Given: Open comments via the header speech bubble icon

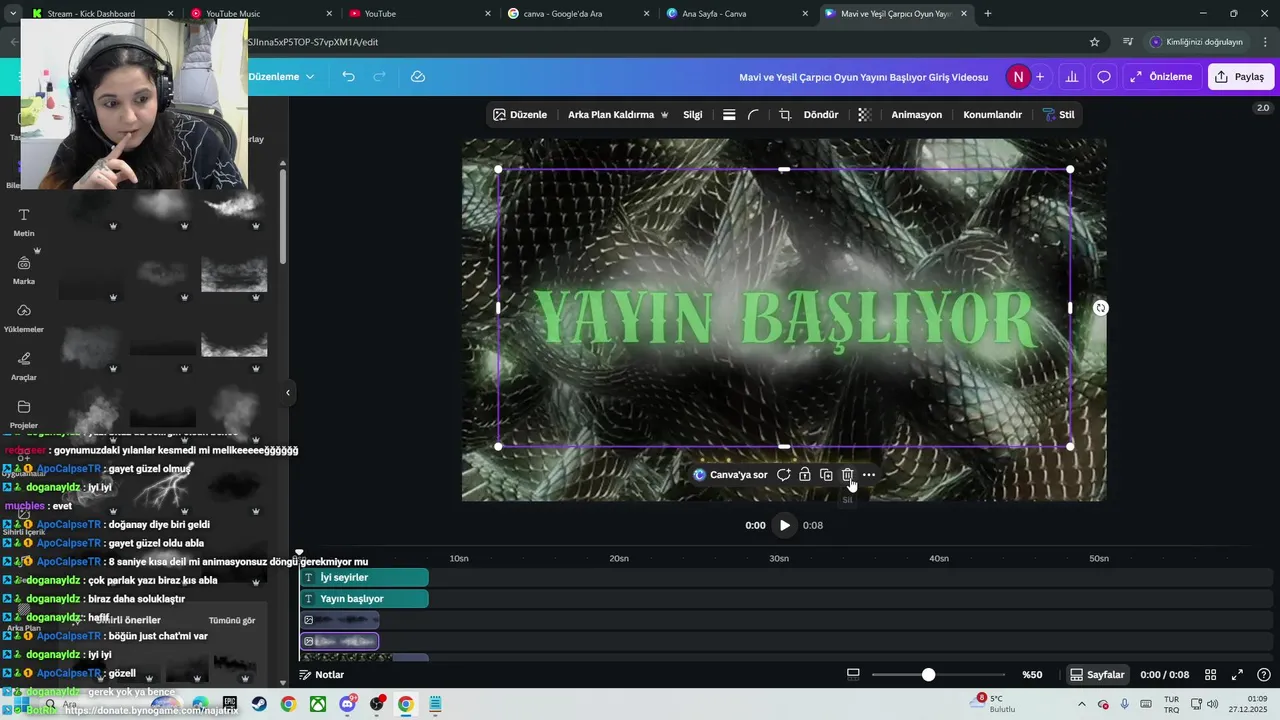Looking at the screenshot, I should click(1104, 77).
